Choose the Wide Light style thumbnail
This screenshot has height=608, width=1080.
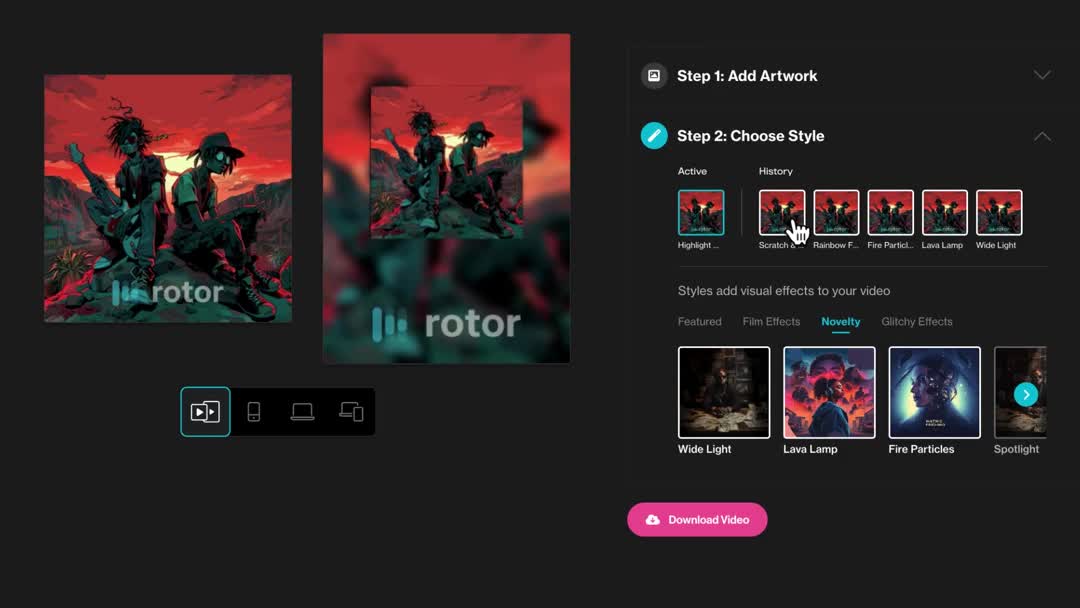[x=724, y=392]
